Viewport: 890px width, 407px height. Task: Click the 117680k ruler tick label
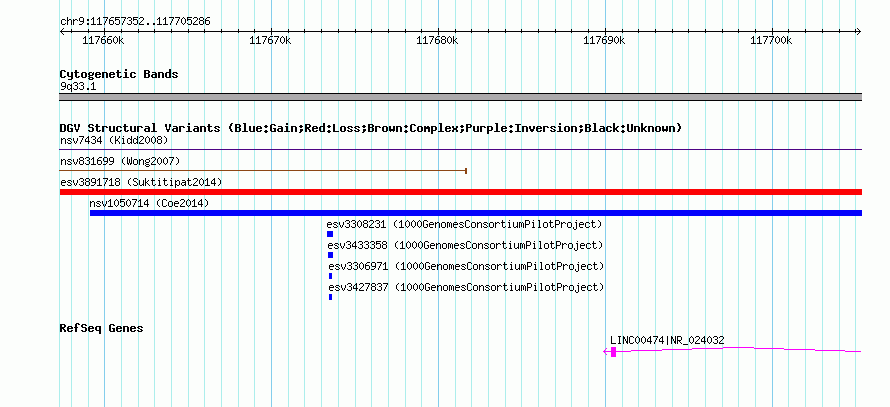(437, 40)
